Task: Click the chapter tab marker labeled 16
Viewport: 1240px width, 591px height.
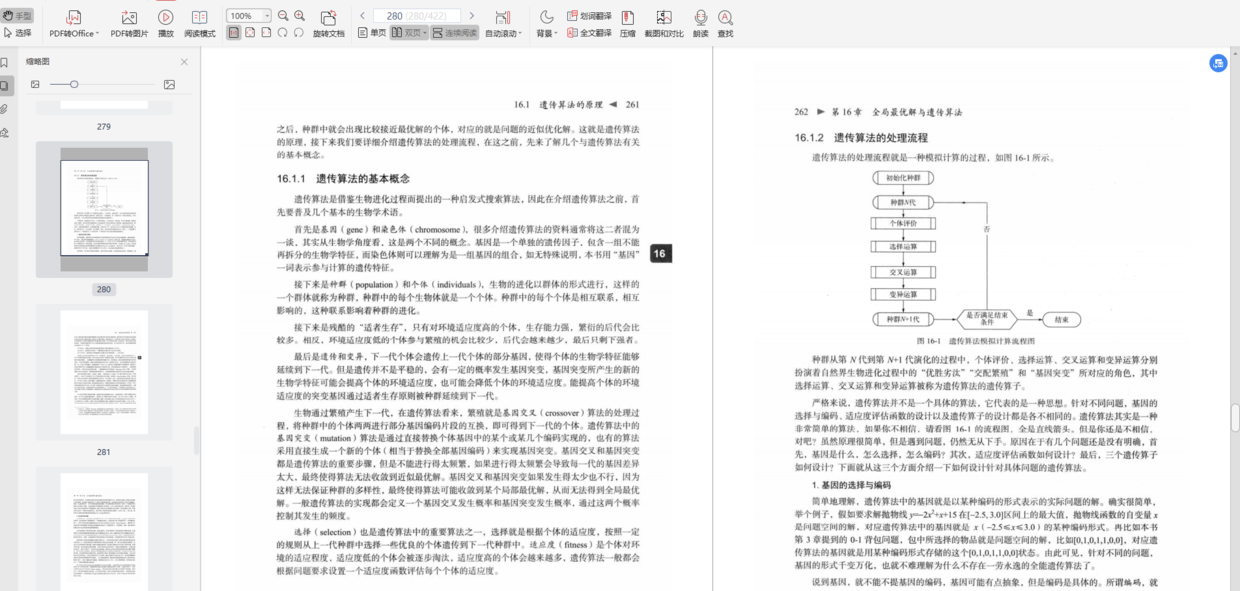Action: (659, 254)
